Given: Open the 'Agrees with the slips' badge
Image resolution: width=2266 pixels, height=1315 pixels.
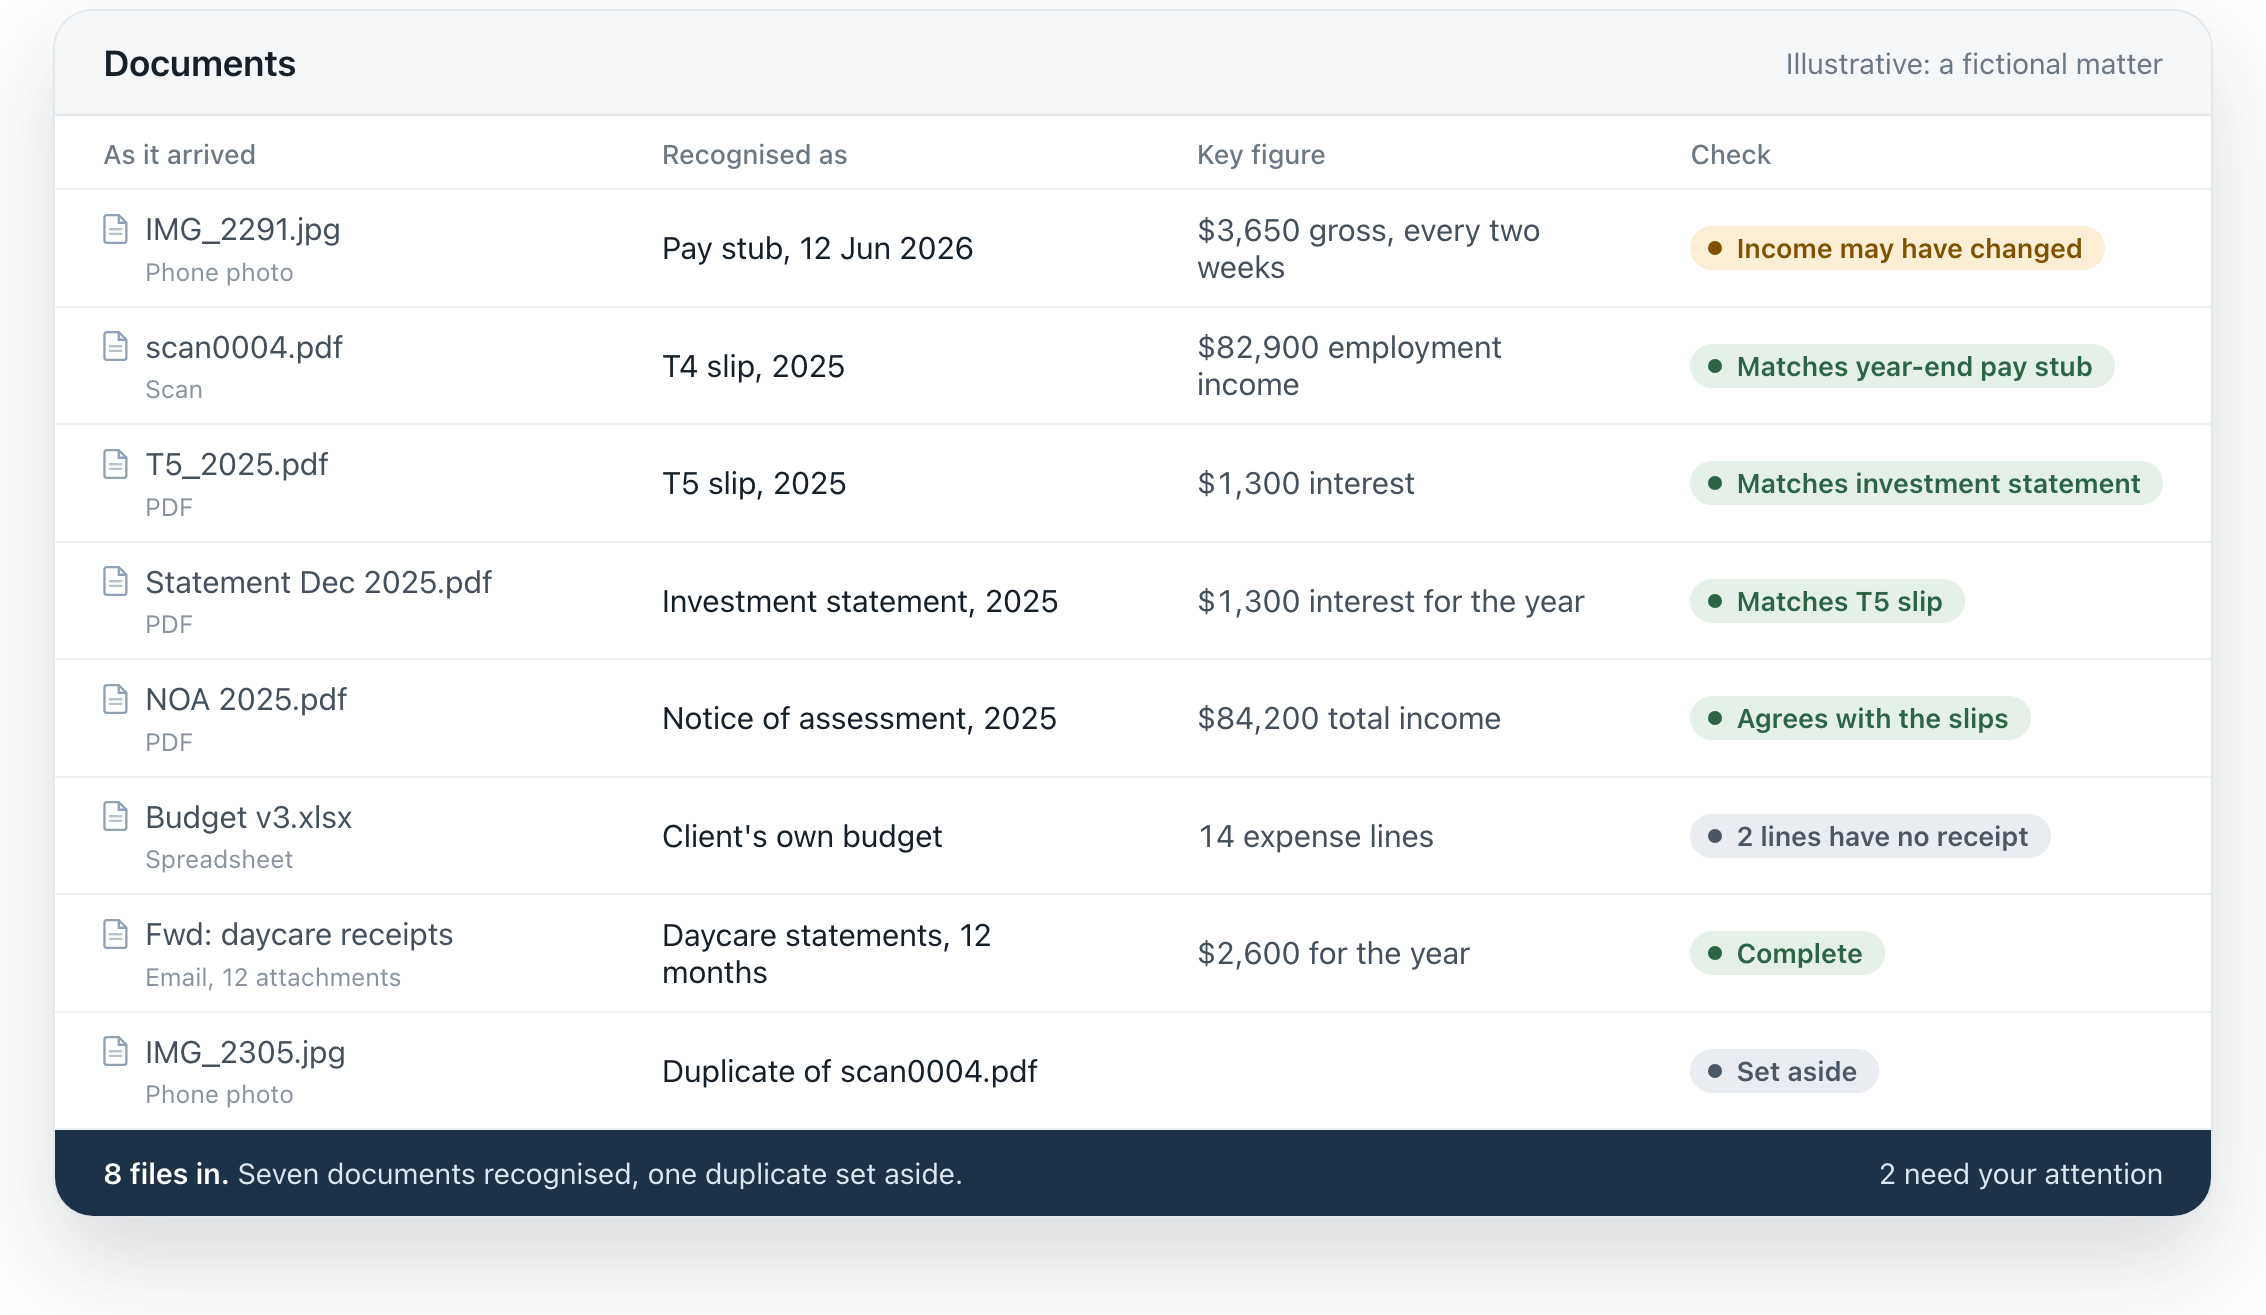Looking at the screenshot, I should [1860, 718].
